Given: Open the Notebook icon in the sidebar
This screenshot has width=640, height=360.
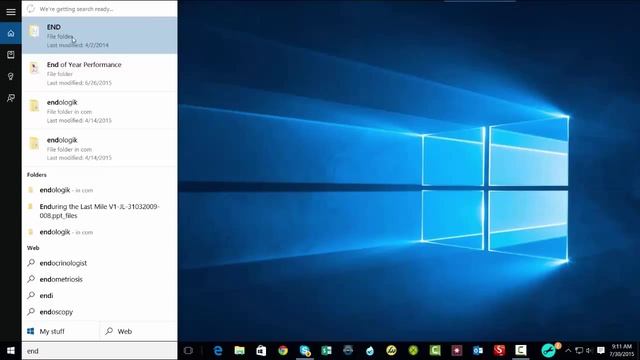Looking at the screenshot, I should point(11,55).
